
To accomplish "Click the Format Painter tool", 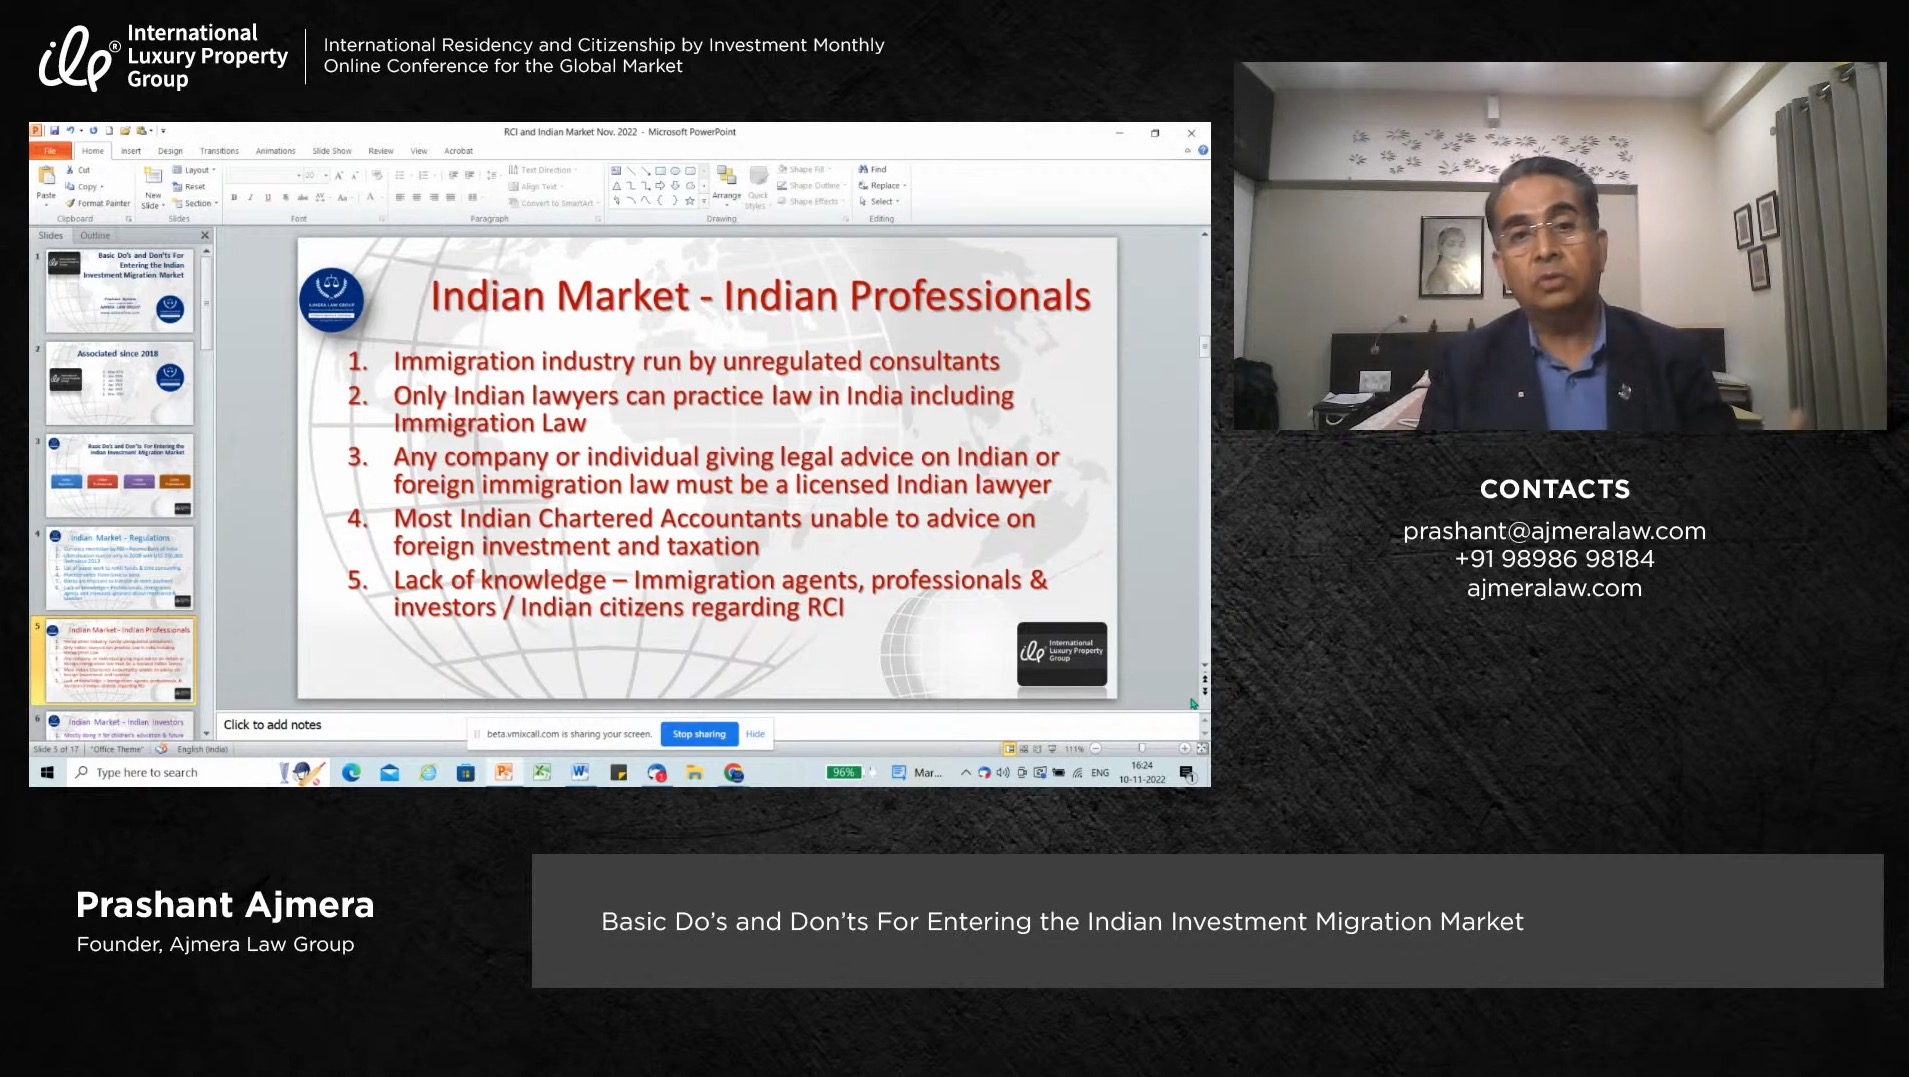I will (97, 203).
